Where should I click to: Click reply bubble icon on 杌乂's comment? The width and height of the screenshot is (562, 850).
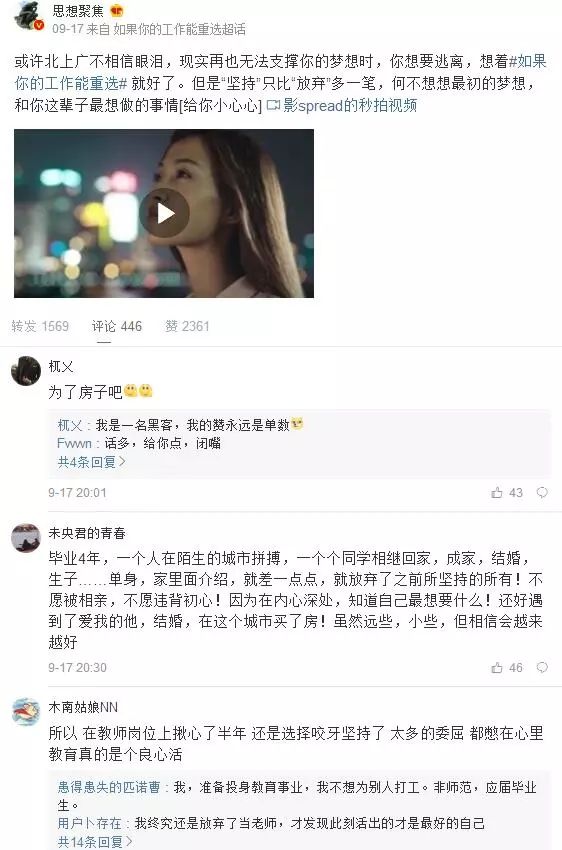pos(541,492)
